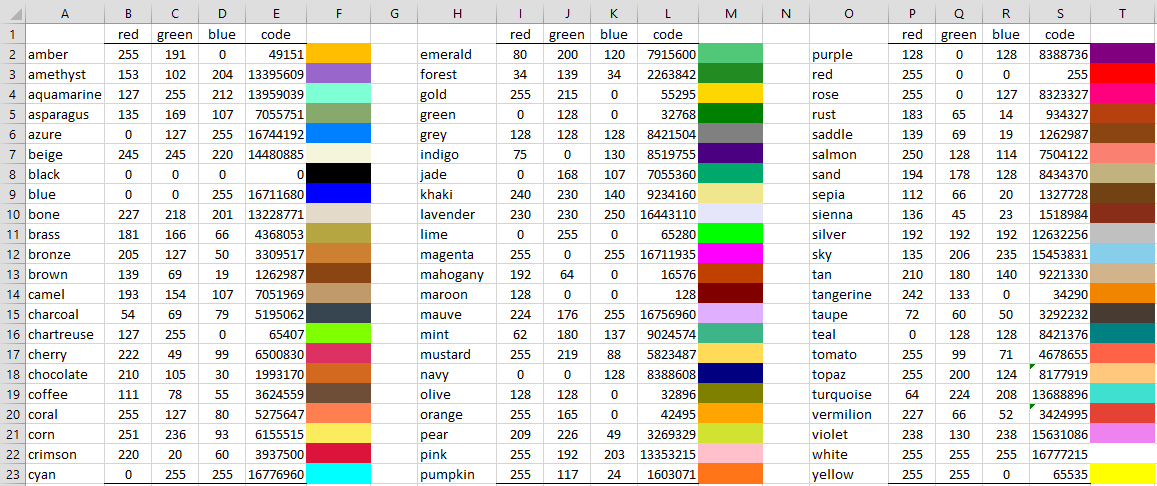
Task: Click the magenta color swatch cell
Action: coord(730,254)
